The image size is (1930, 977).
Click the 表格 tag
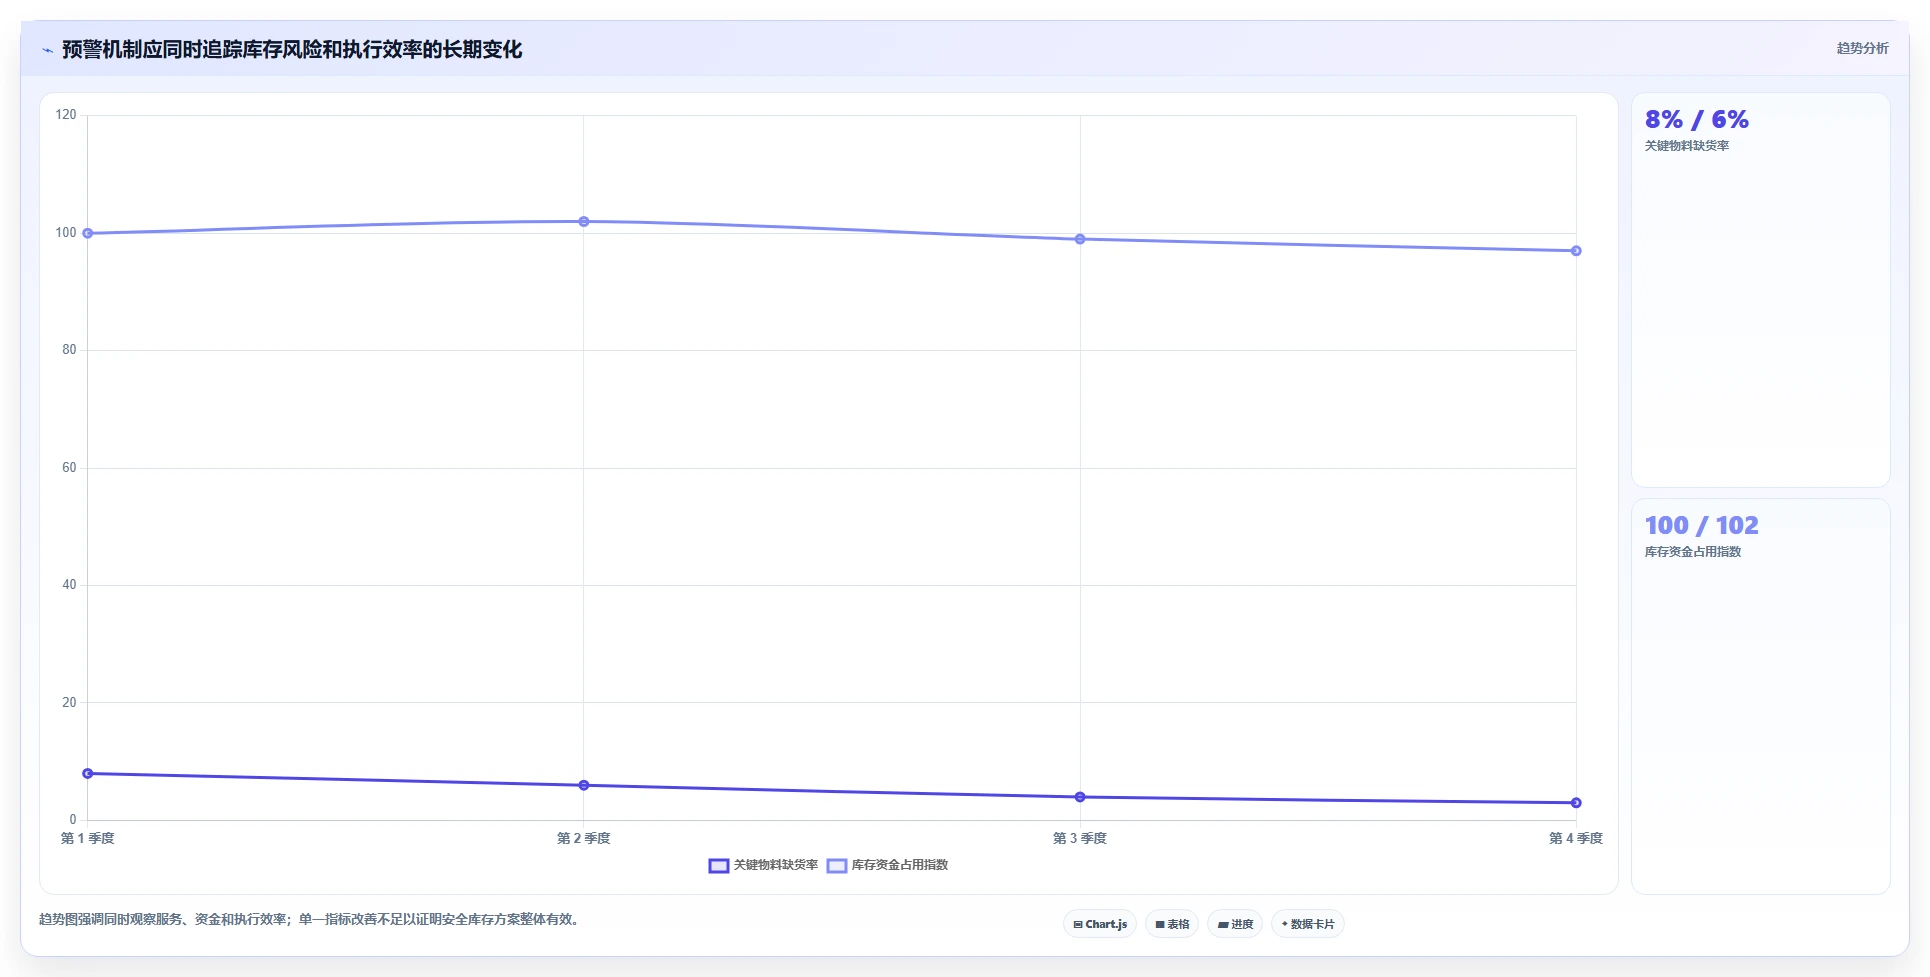(1172, 924)
